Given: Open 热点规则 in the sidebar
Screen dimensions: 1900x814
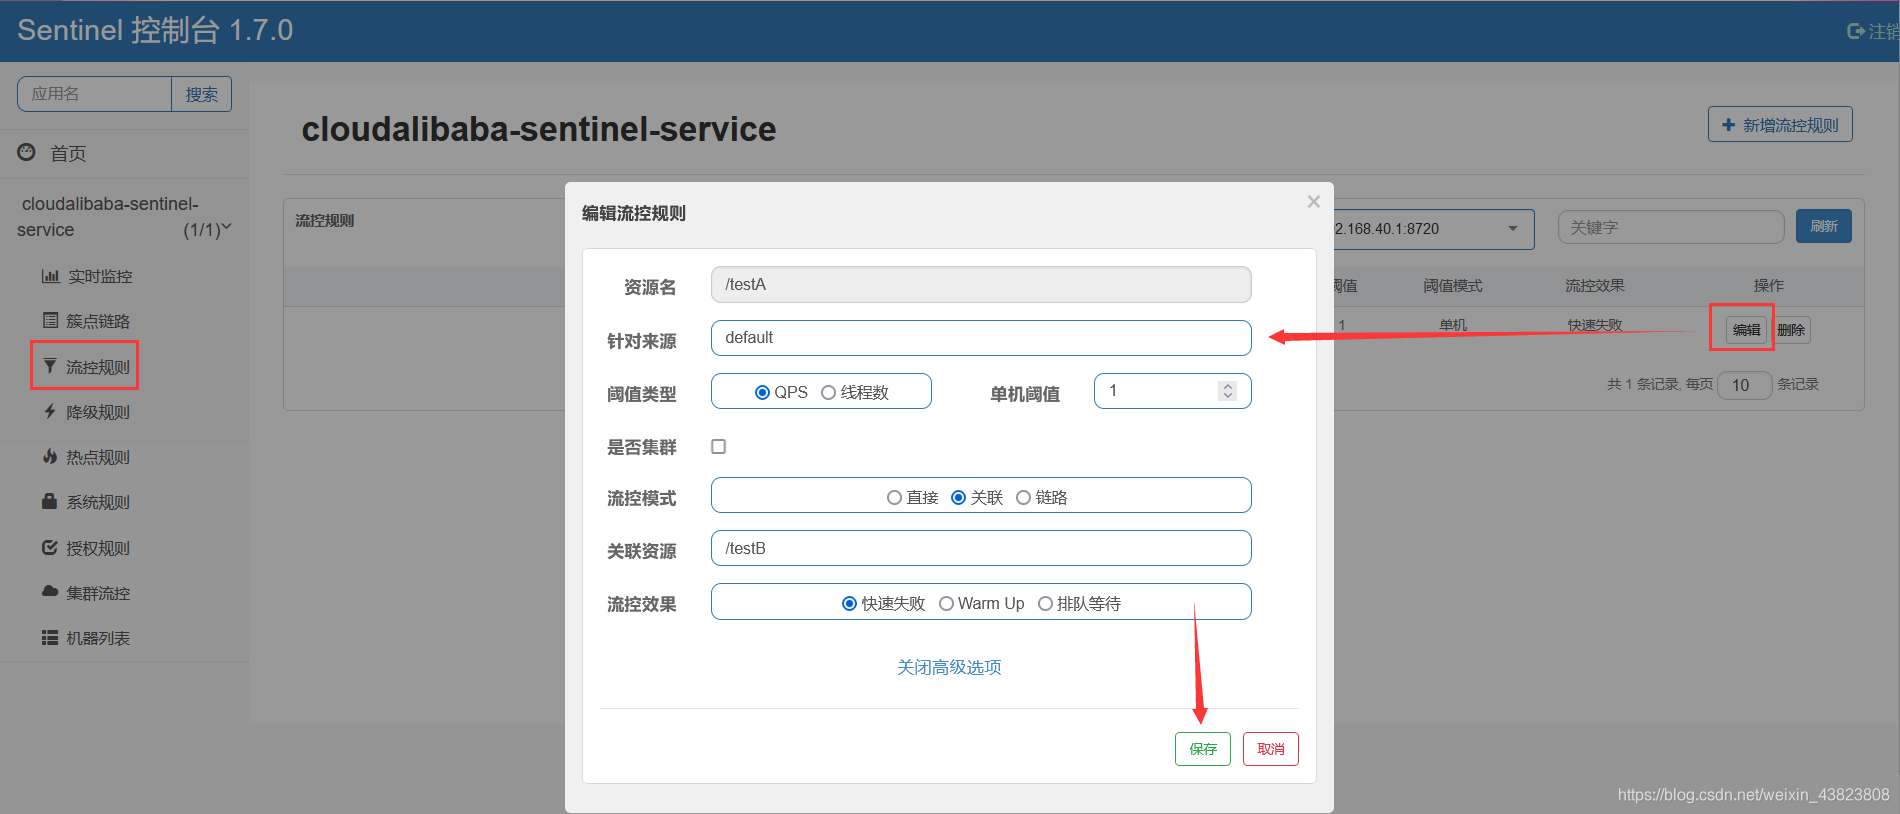Looking at the screenshot, I should (x=98, y=457).
